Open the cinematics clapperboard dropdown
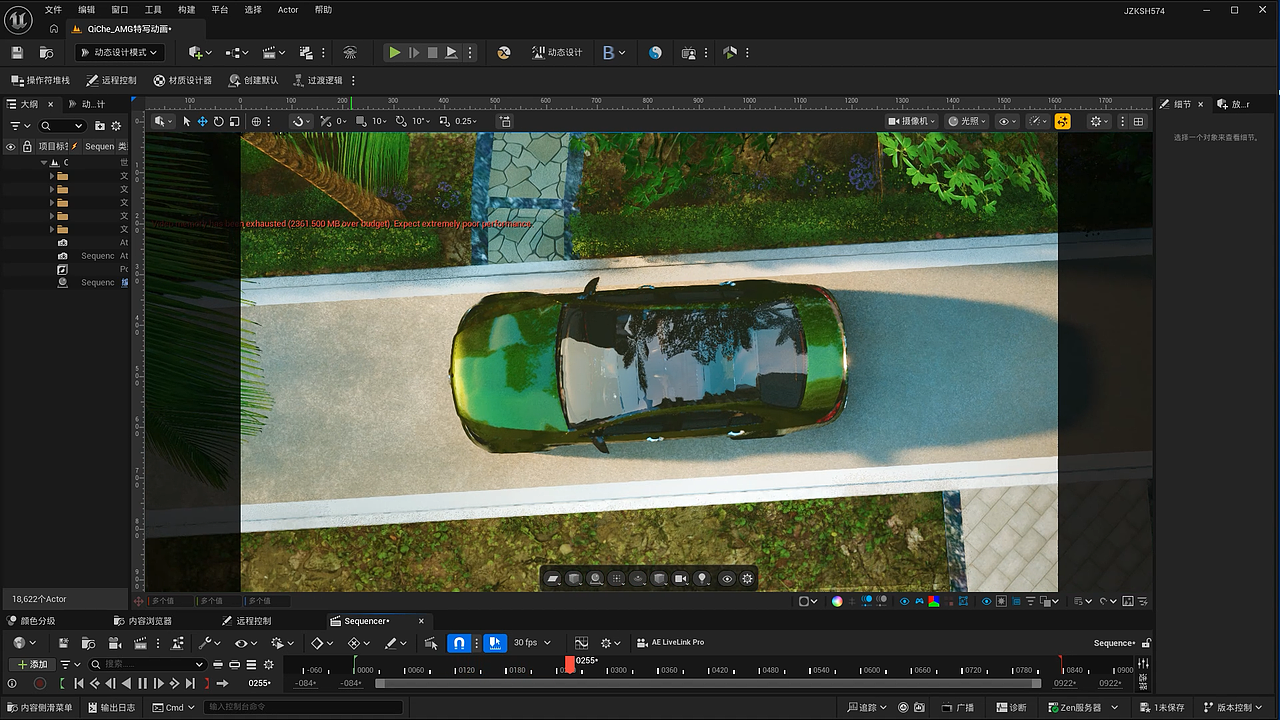 coord(273,52)
